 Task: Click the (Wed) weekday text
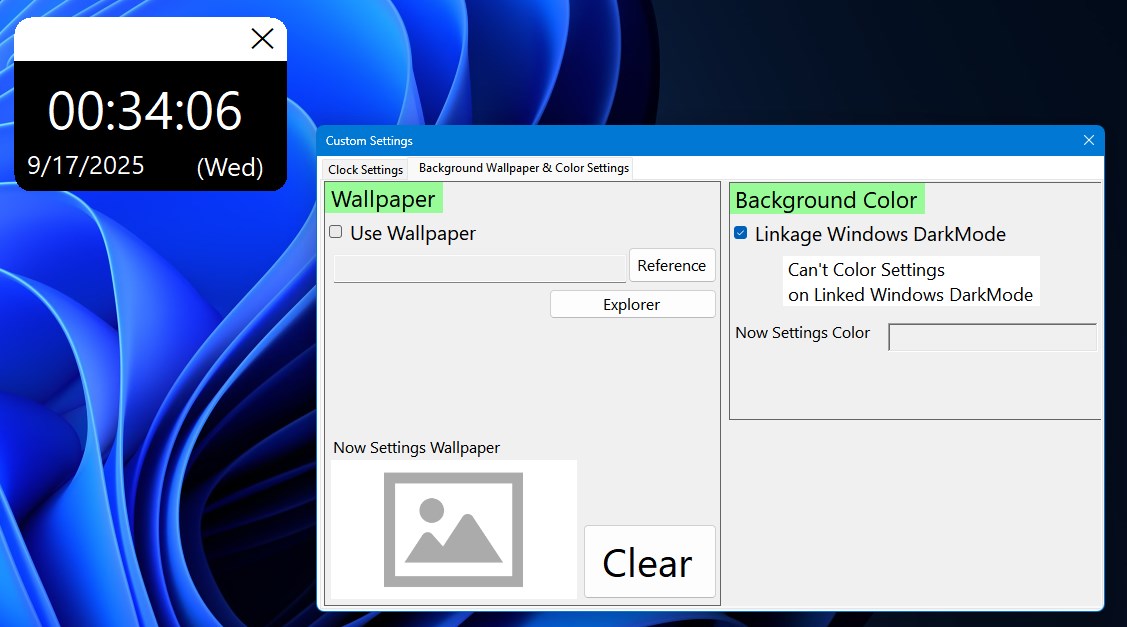(230, 168)
